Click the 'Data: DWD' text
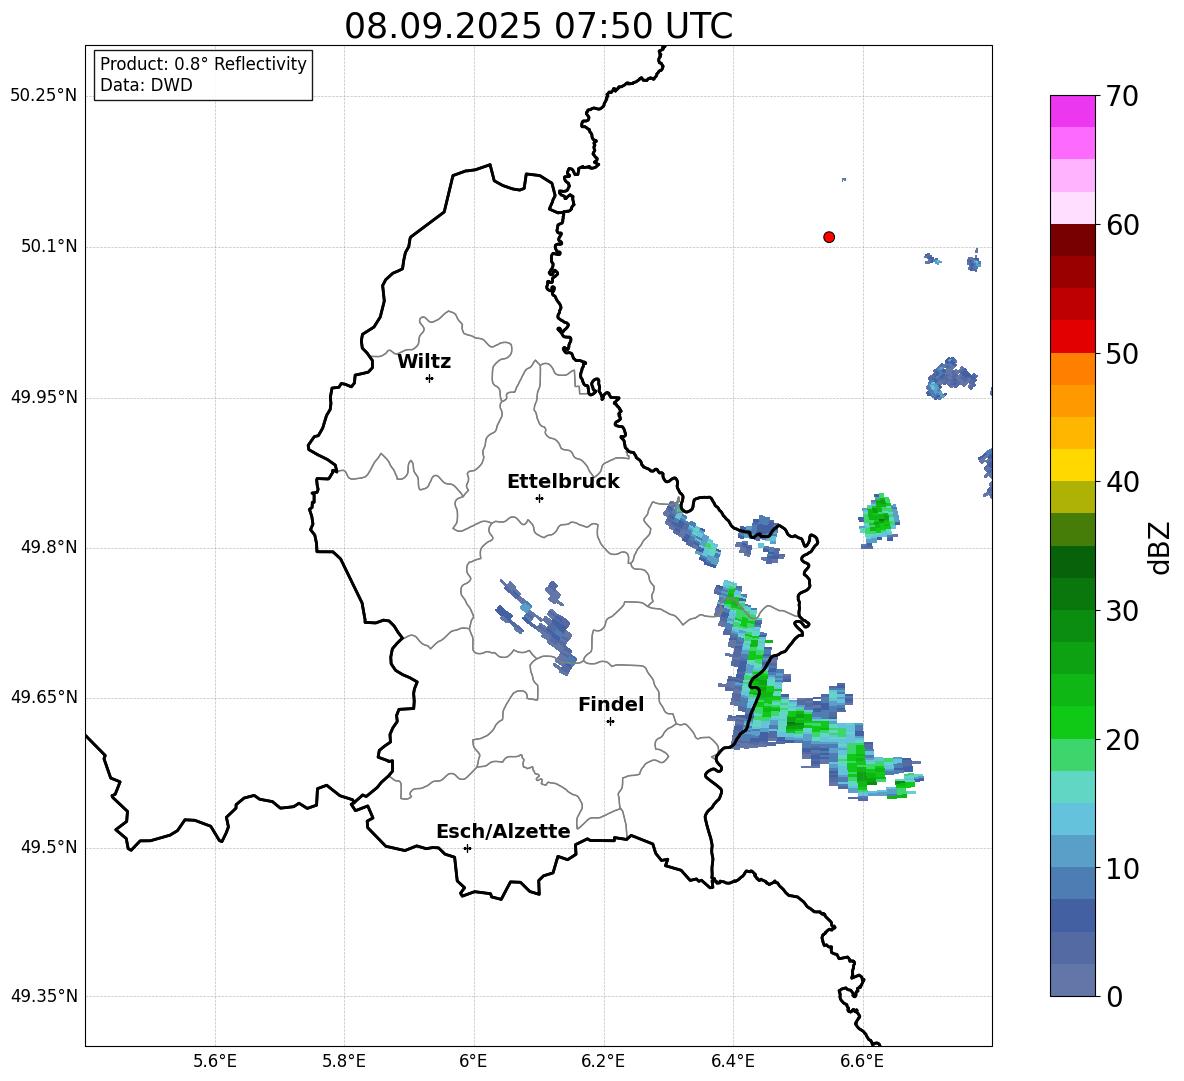Screen dimensions: 1184x1081 click(146, 85)
